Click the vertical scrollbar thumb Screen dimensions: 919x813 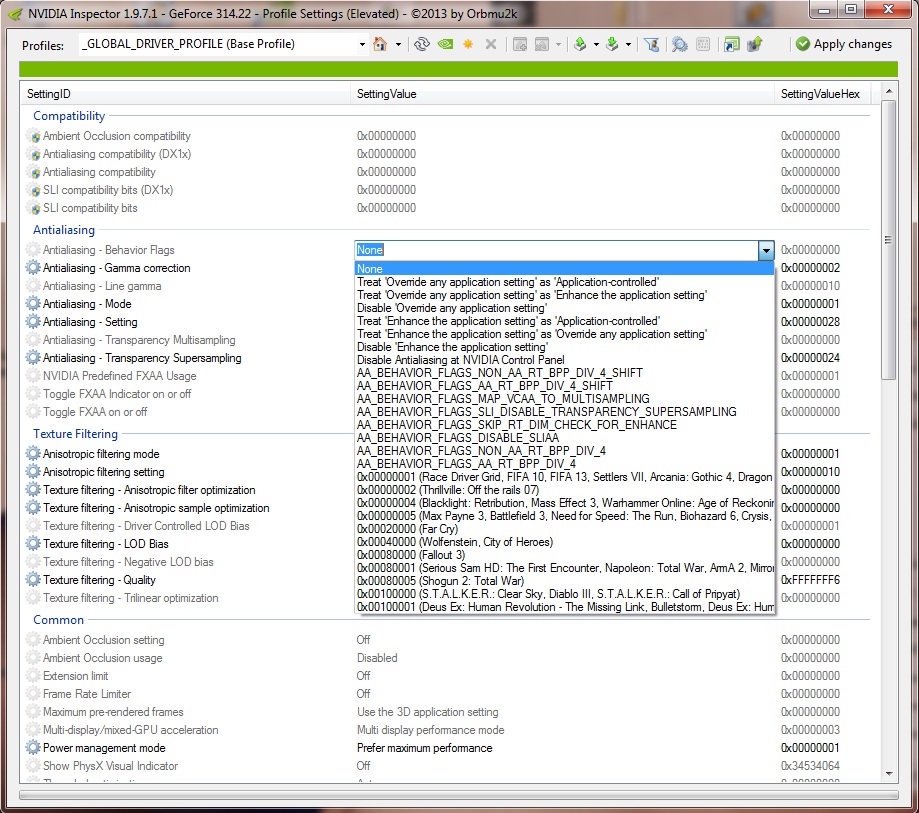tap(889, 240)
